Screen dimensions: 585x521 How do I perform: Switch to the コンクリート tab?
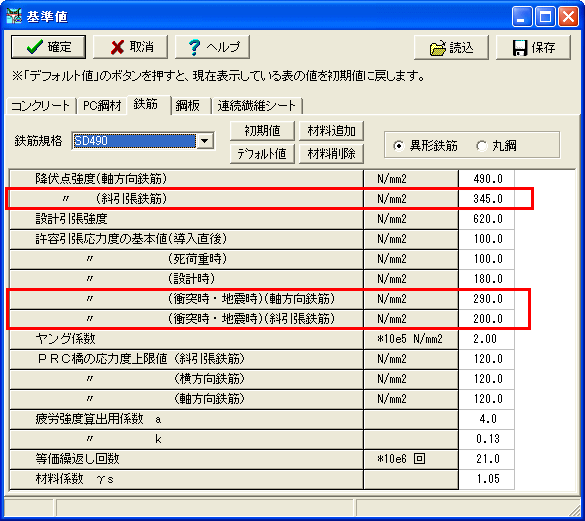(40, 106)
